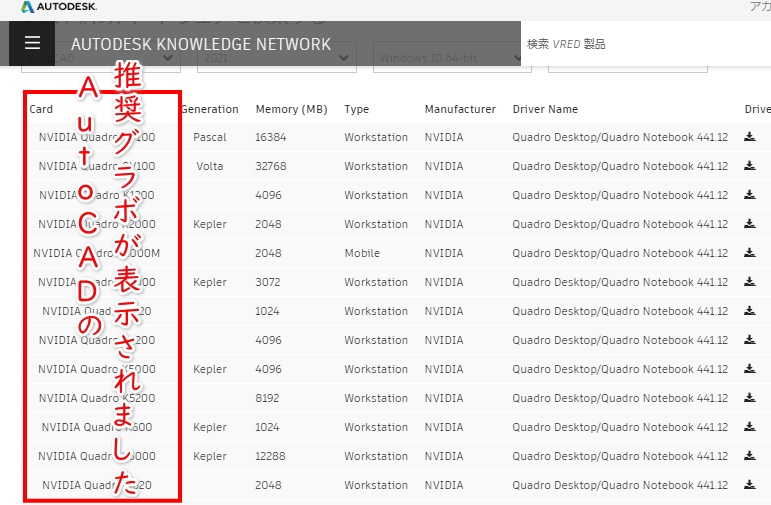The width and height of the screenshot is (771, 505).
Task: Open Autodesk Knowledge Network home title
Action: click(201, 44)
